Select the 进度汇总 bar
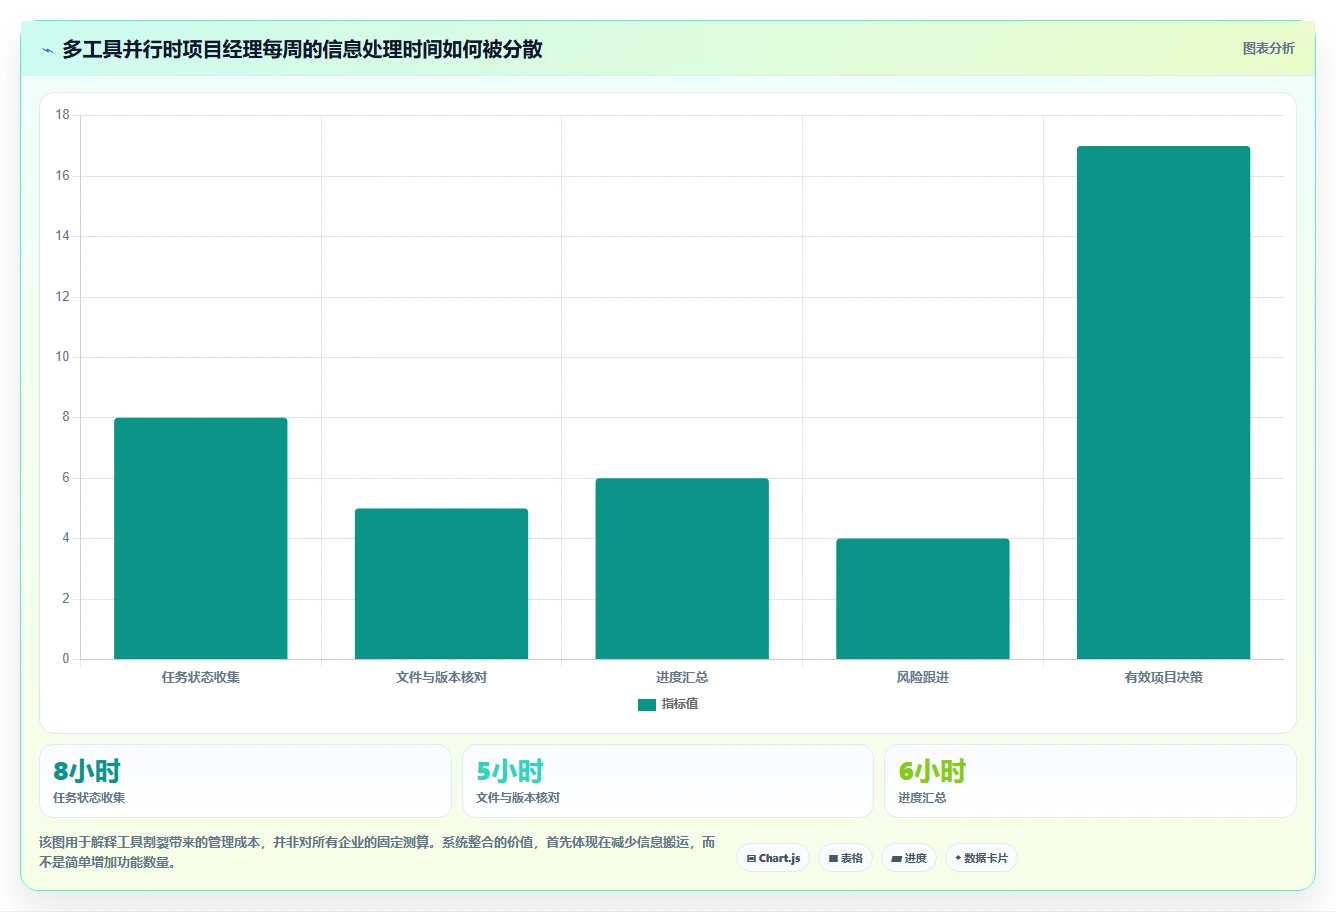Image resolution: width=1336 pixels, height=912 pixels. point(682,569)
